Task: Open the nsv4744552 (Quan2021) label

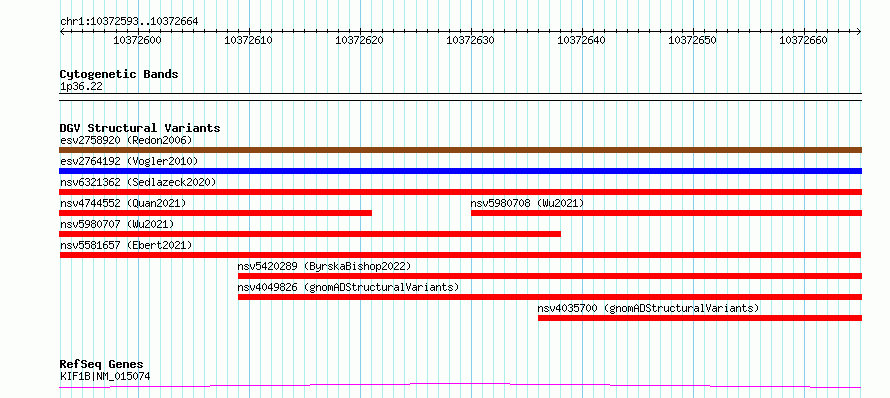Action: pos(123,203)
